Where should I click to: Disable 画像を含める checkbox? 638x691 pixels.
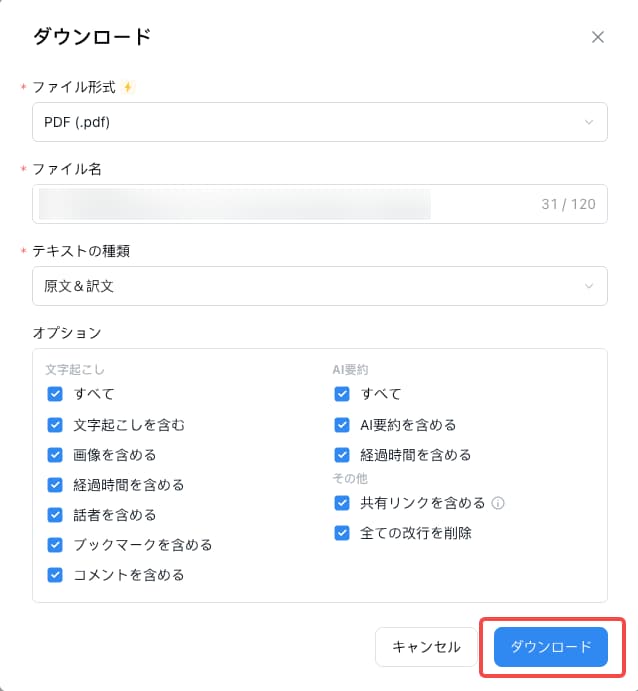[55, 454]
